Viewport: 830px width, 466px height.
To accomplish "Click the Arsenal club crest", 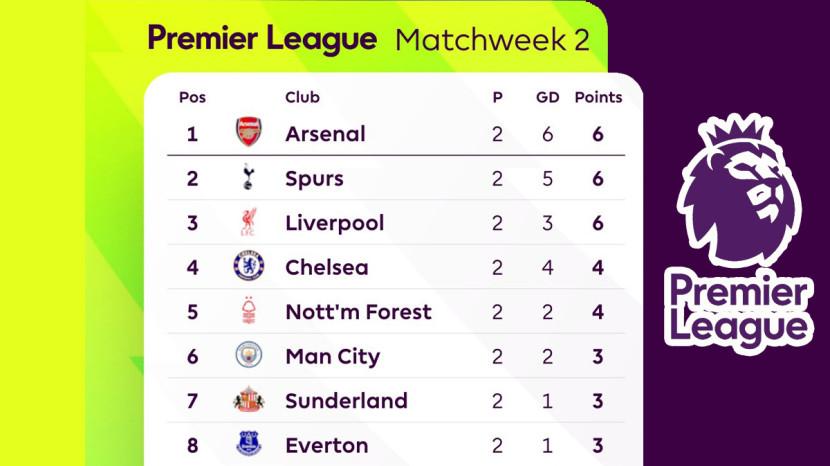I will [x=248, y=133].
